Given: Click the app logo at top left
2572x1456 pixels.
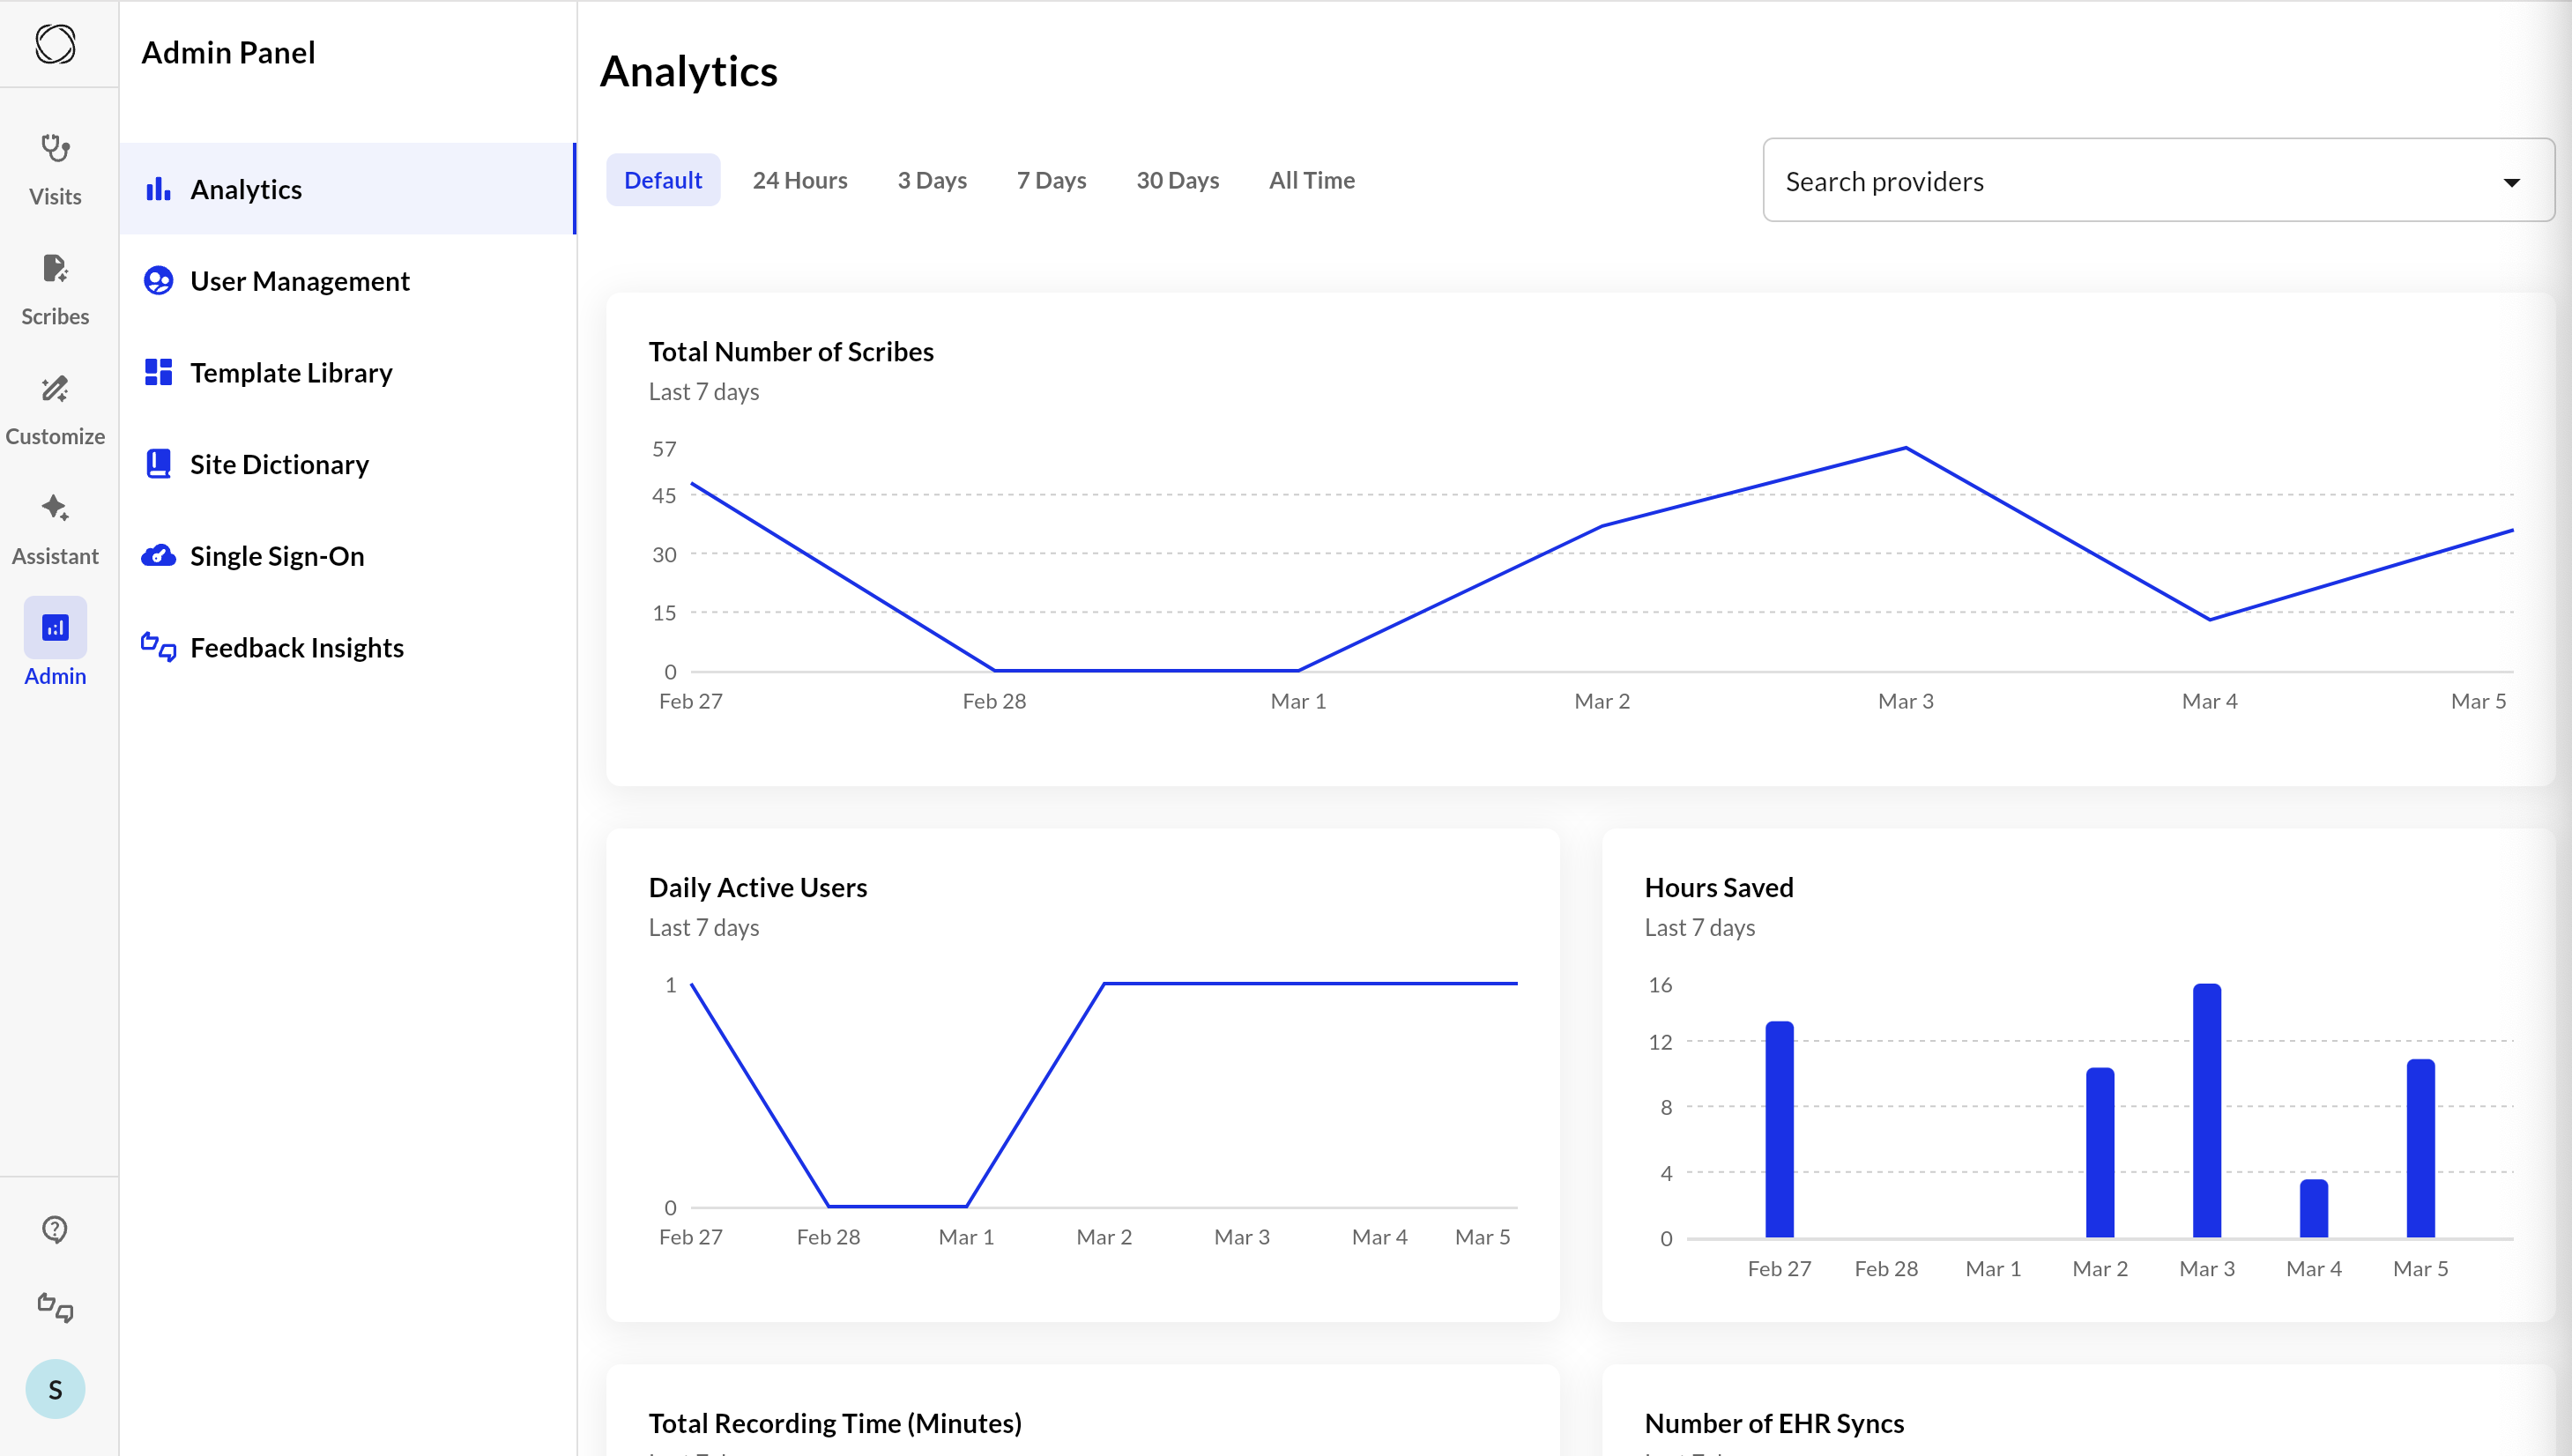Looking at the screenshot, I should pyautogui.click(x=55, y=44).
